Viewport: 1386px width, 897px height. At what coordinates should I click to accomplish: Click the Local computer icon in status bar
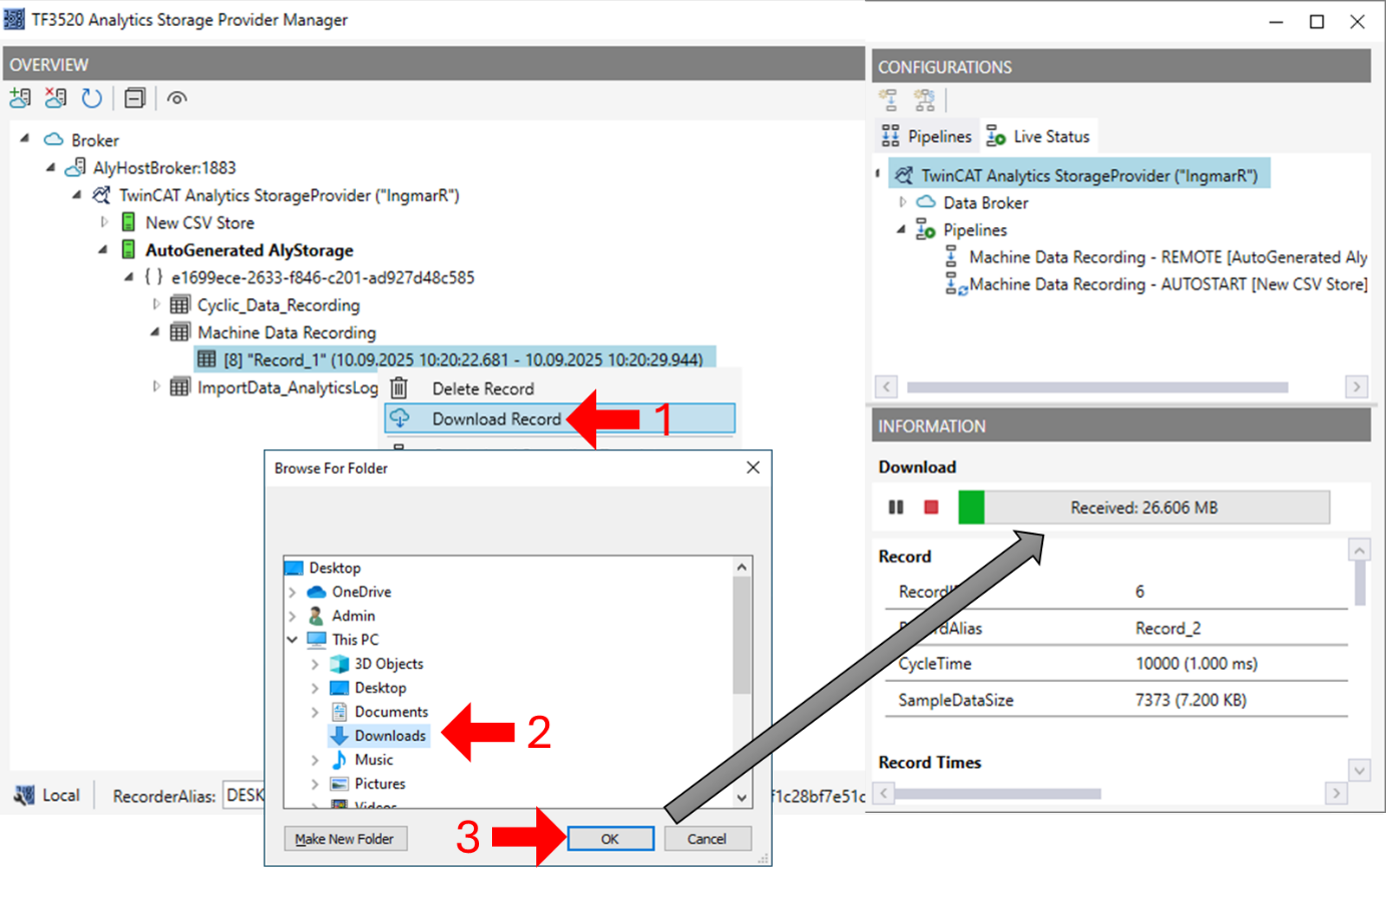tap(24, 796)
